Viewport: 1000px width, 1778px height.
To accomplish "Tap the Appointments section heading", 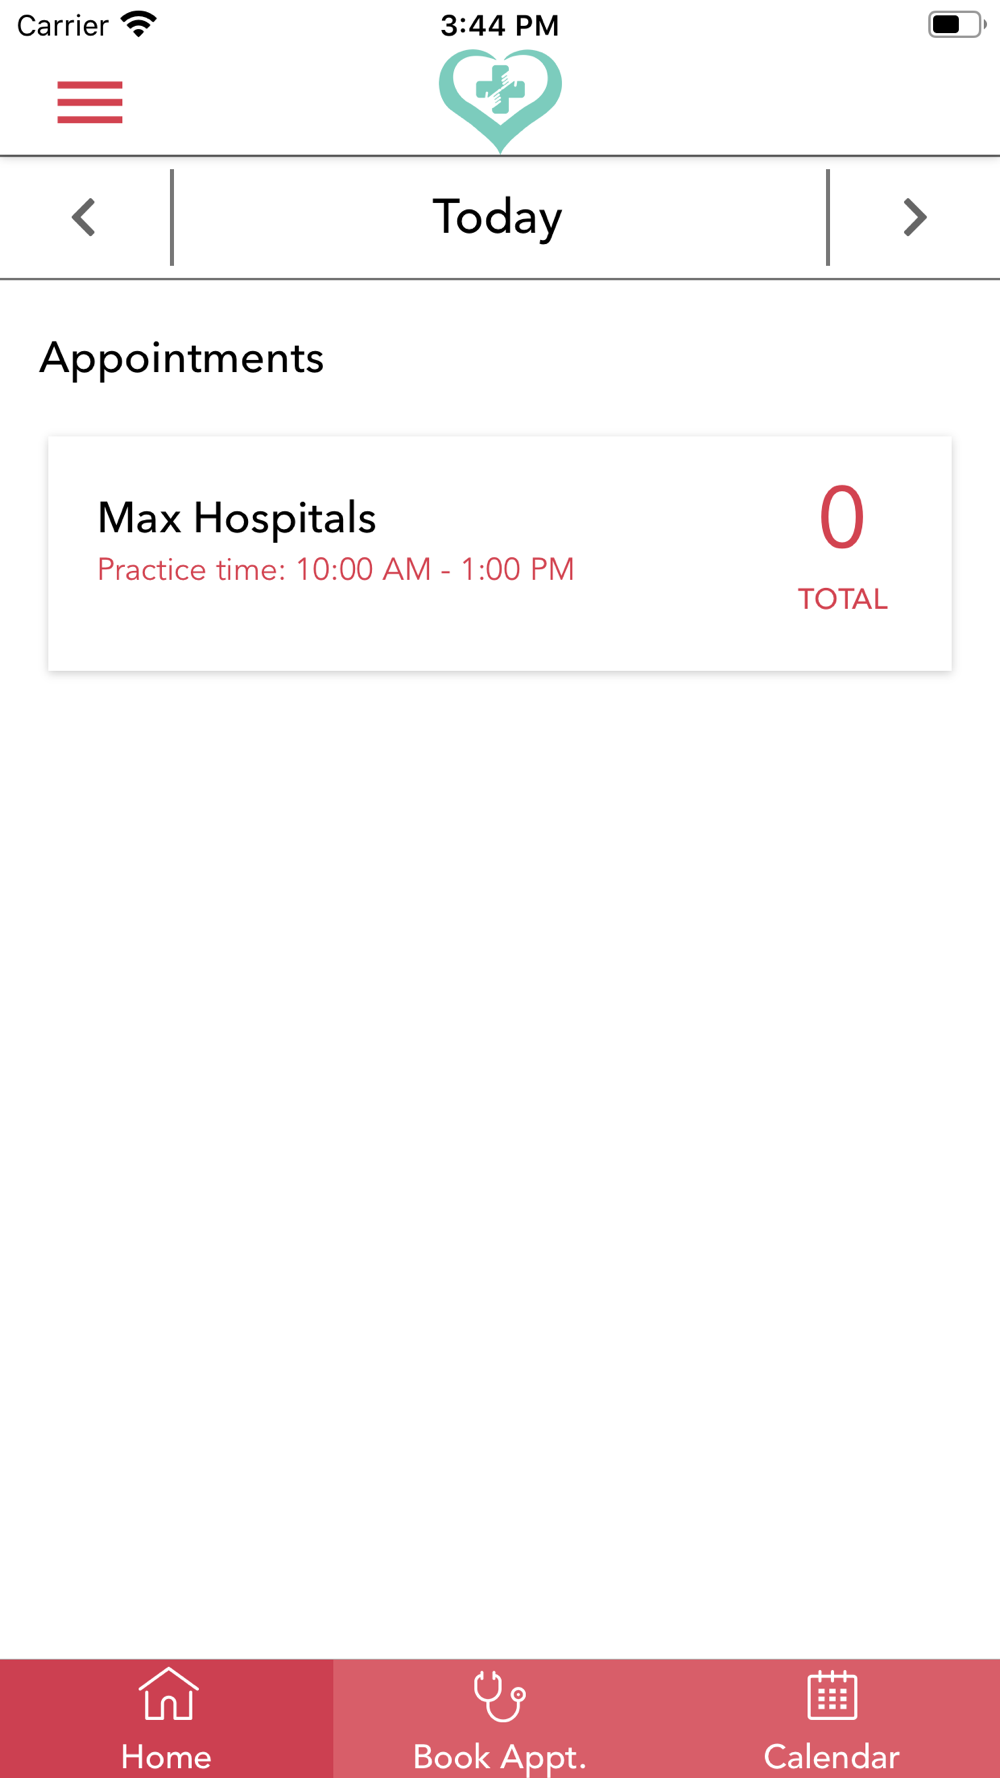I will point(181,359).
